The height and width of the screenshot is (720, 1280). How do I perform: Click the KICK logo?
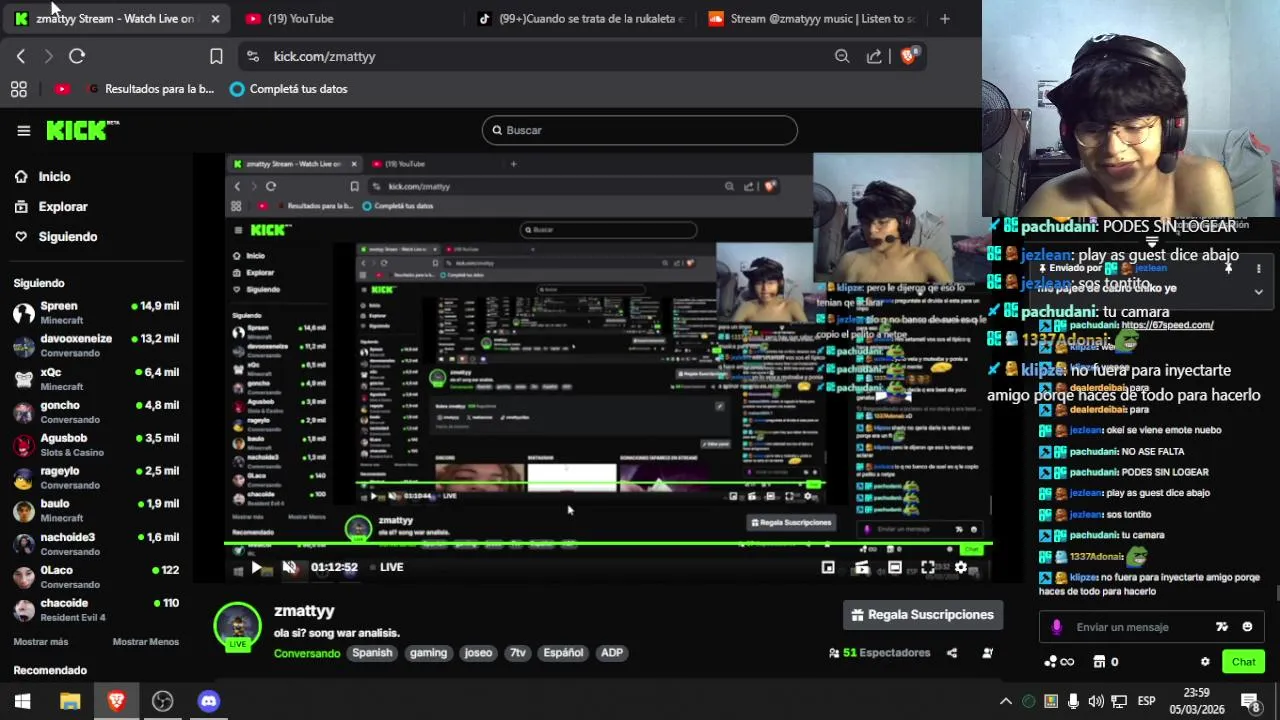click(x=82, y=130)
